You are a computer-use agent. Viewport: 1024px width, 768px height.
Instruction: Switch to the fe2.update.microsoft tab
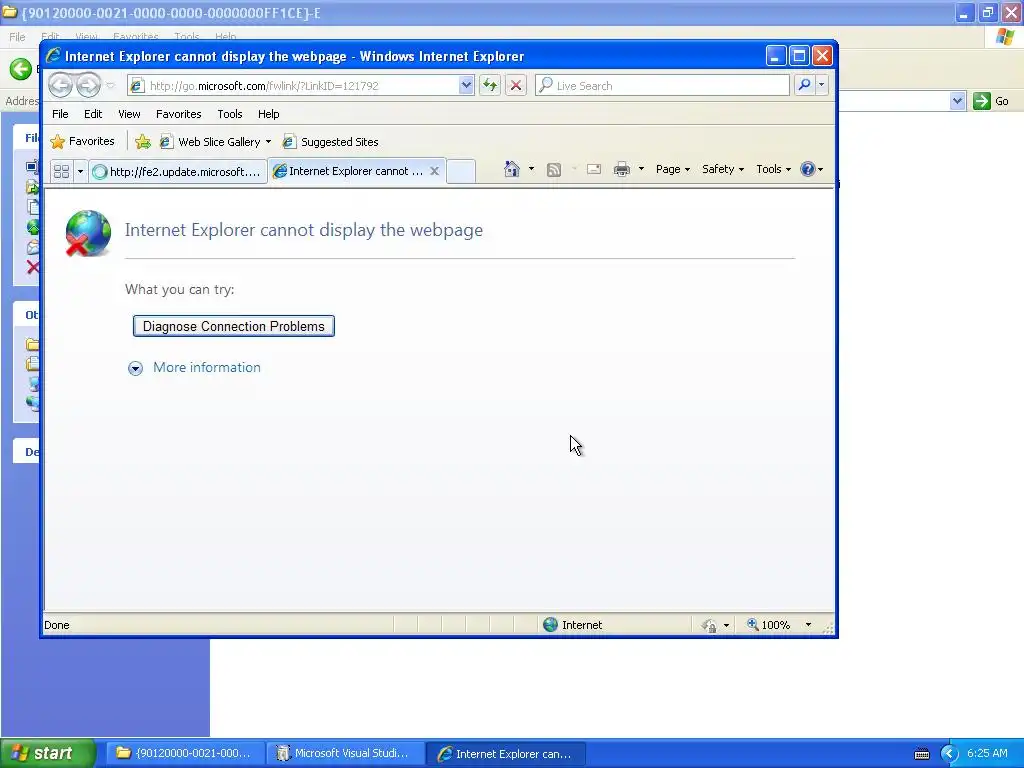(x=178, y=171)
